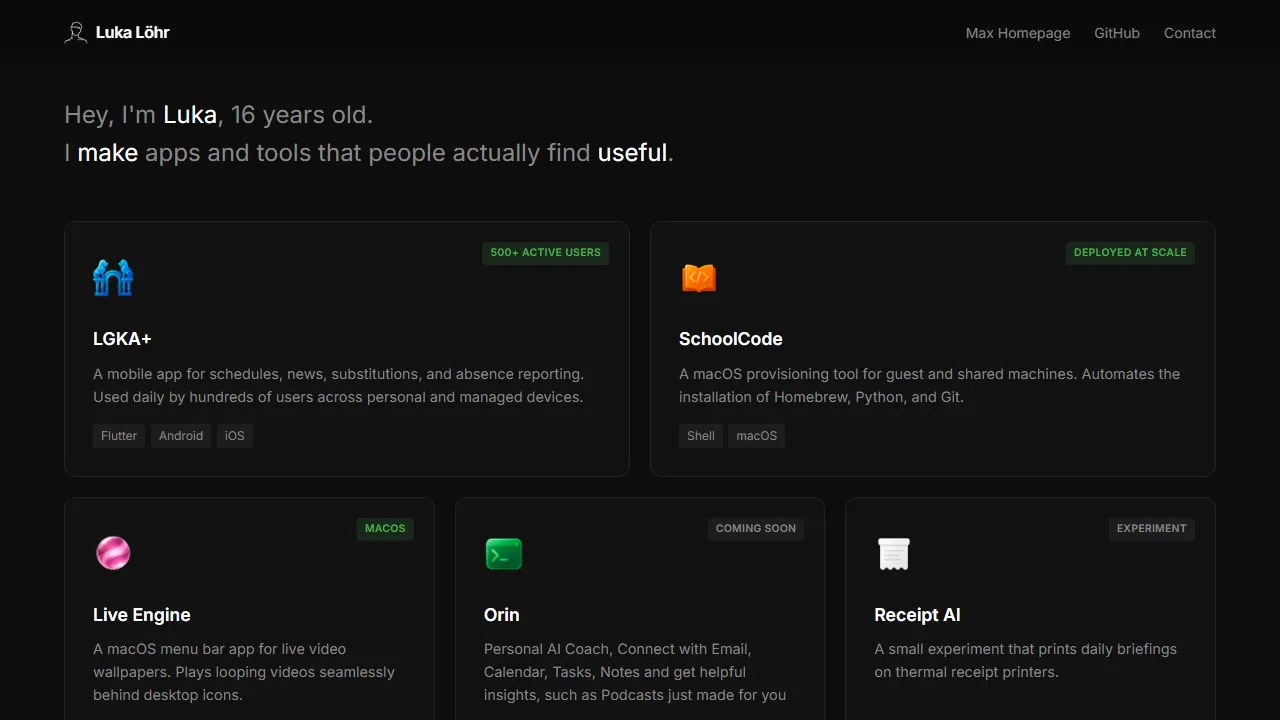The width and height of the screenshot is (1280, 720).
Task: Click the EXPERIMENT badge on Receipt AI card
Action: pos(1151,528)
